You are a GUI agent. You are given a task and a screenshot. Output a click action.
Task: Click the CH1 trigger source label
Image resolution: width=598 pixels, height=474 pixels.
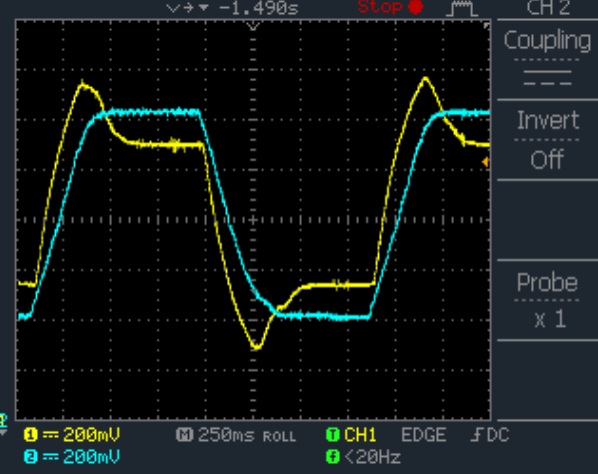point(360,435)
